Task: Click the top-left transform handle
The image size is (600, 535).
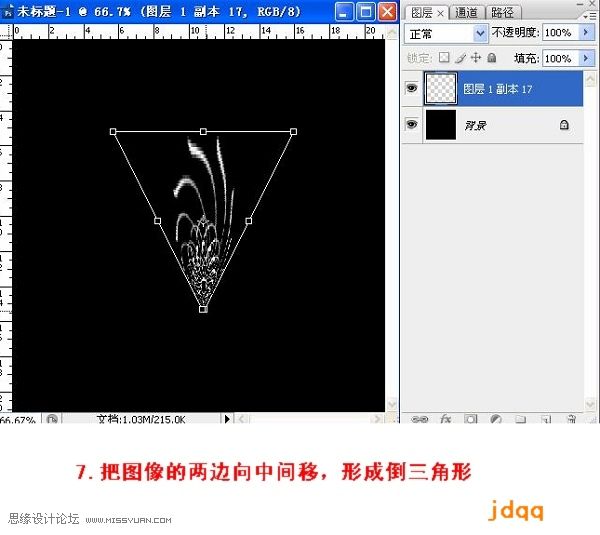Action: click(x=113, y=132)
